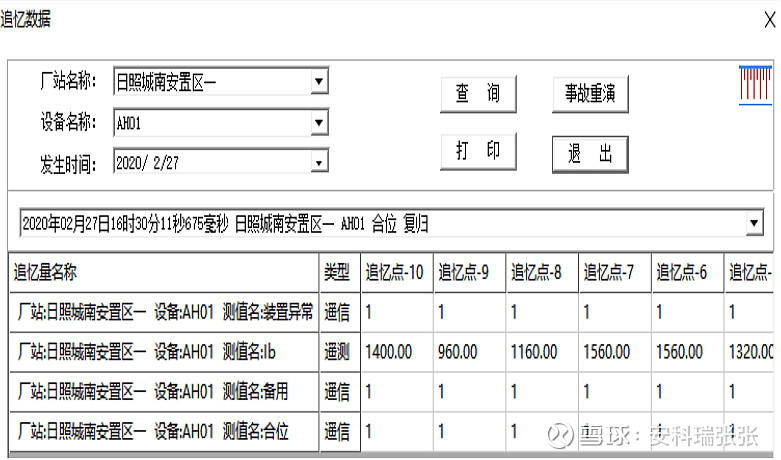Open the 厂站名称 station dropdown
Screen dimensions: 781x460
click(319, 82)
